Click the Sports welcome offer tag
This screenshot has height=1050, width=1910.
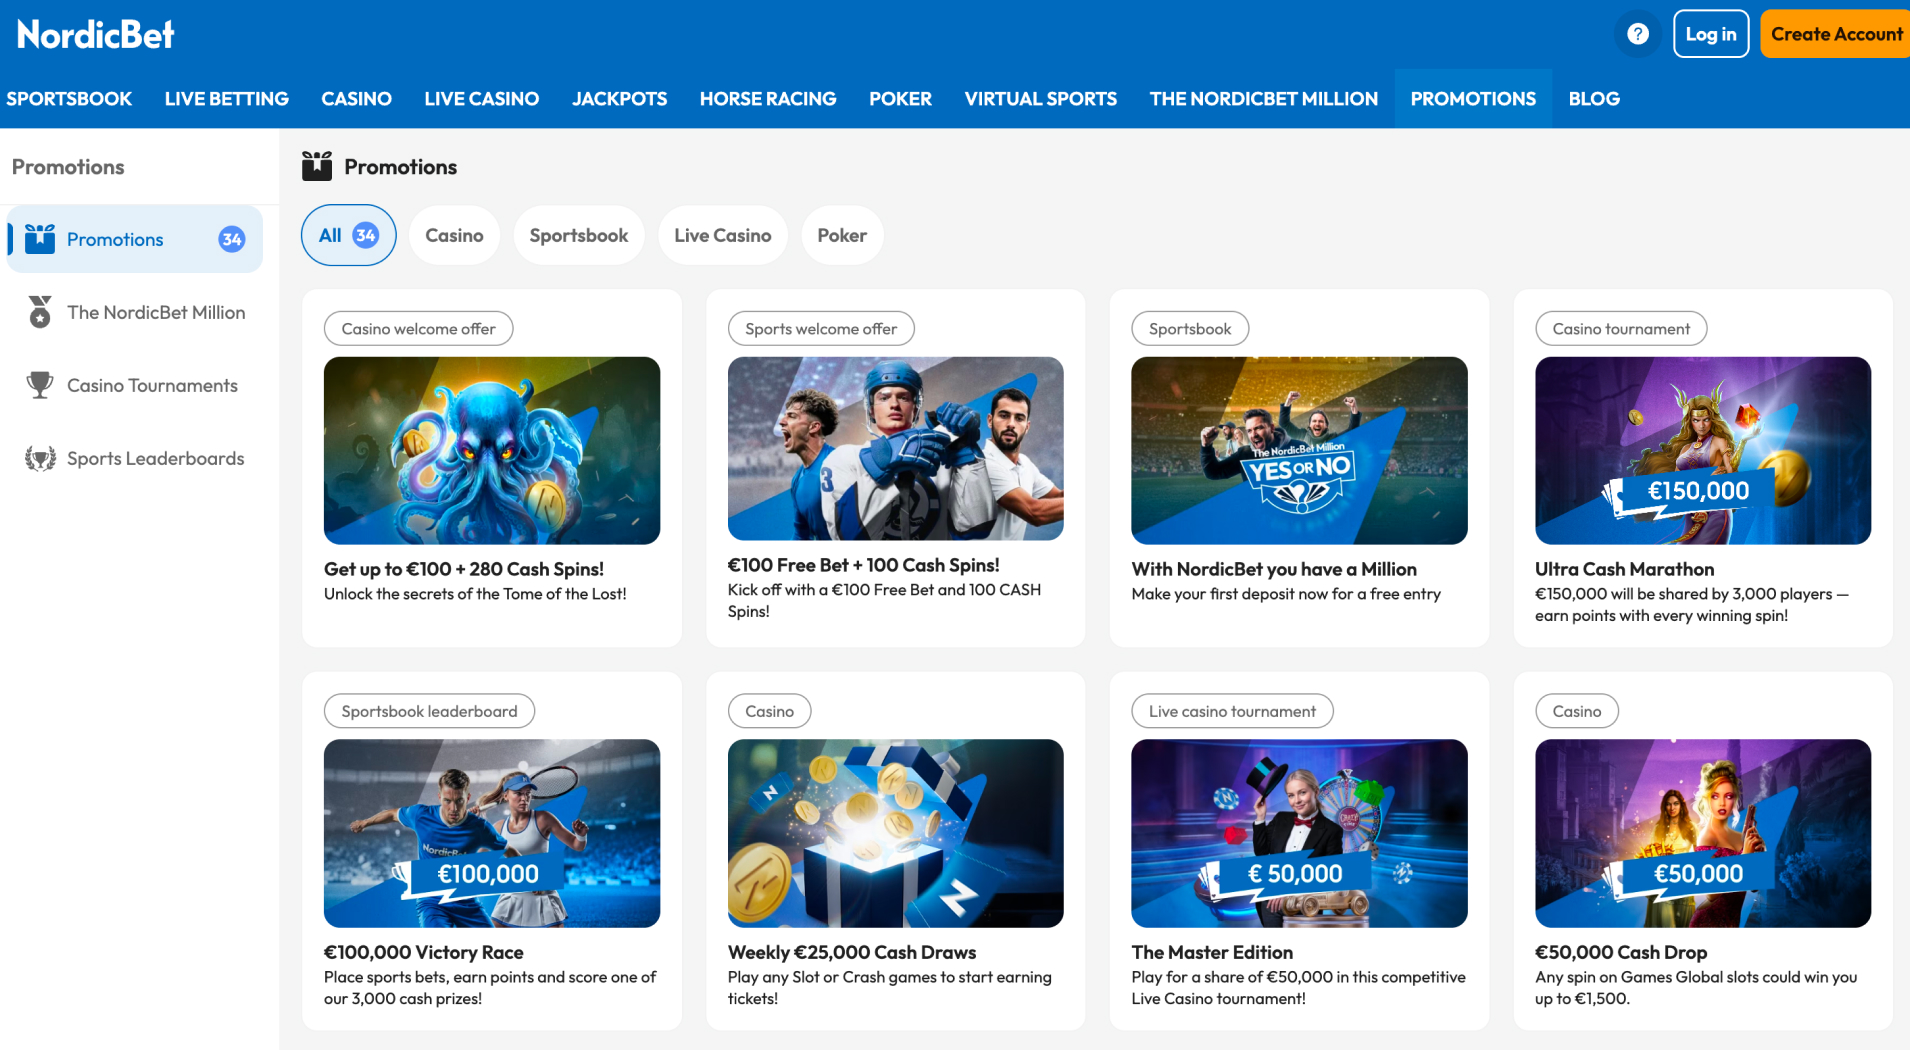tap(821, 329)
